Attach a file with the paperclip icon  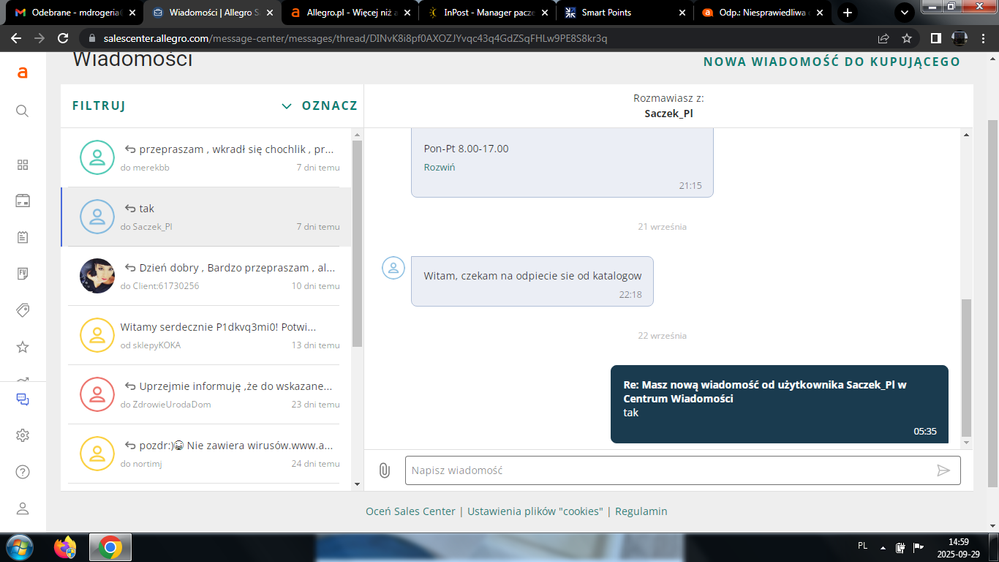[x=384, y=470]
